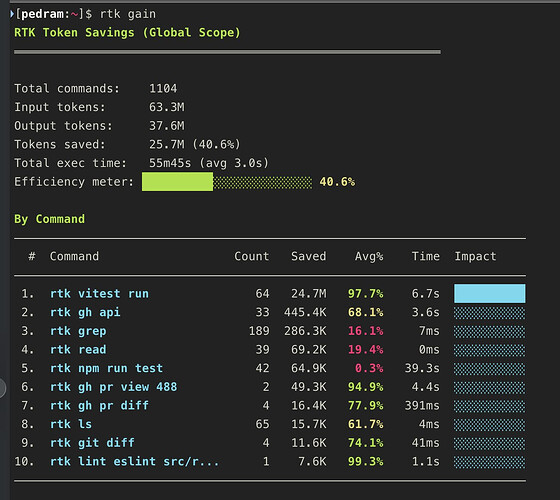Select the 'rtk gh pr diff' command
Screen dimensions: 560x500
tap(99, 406)
